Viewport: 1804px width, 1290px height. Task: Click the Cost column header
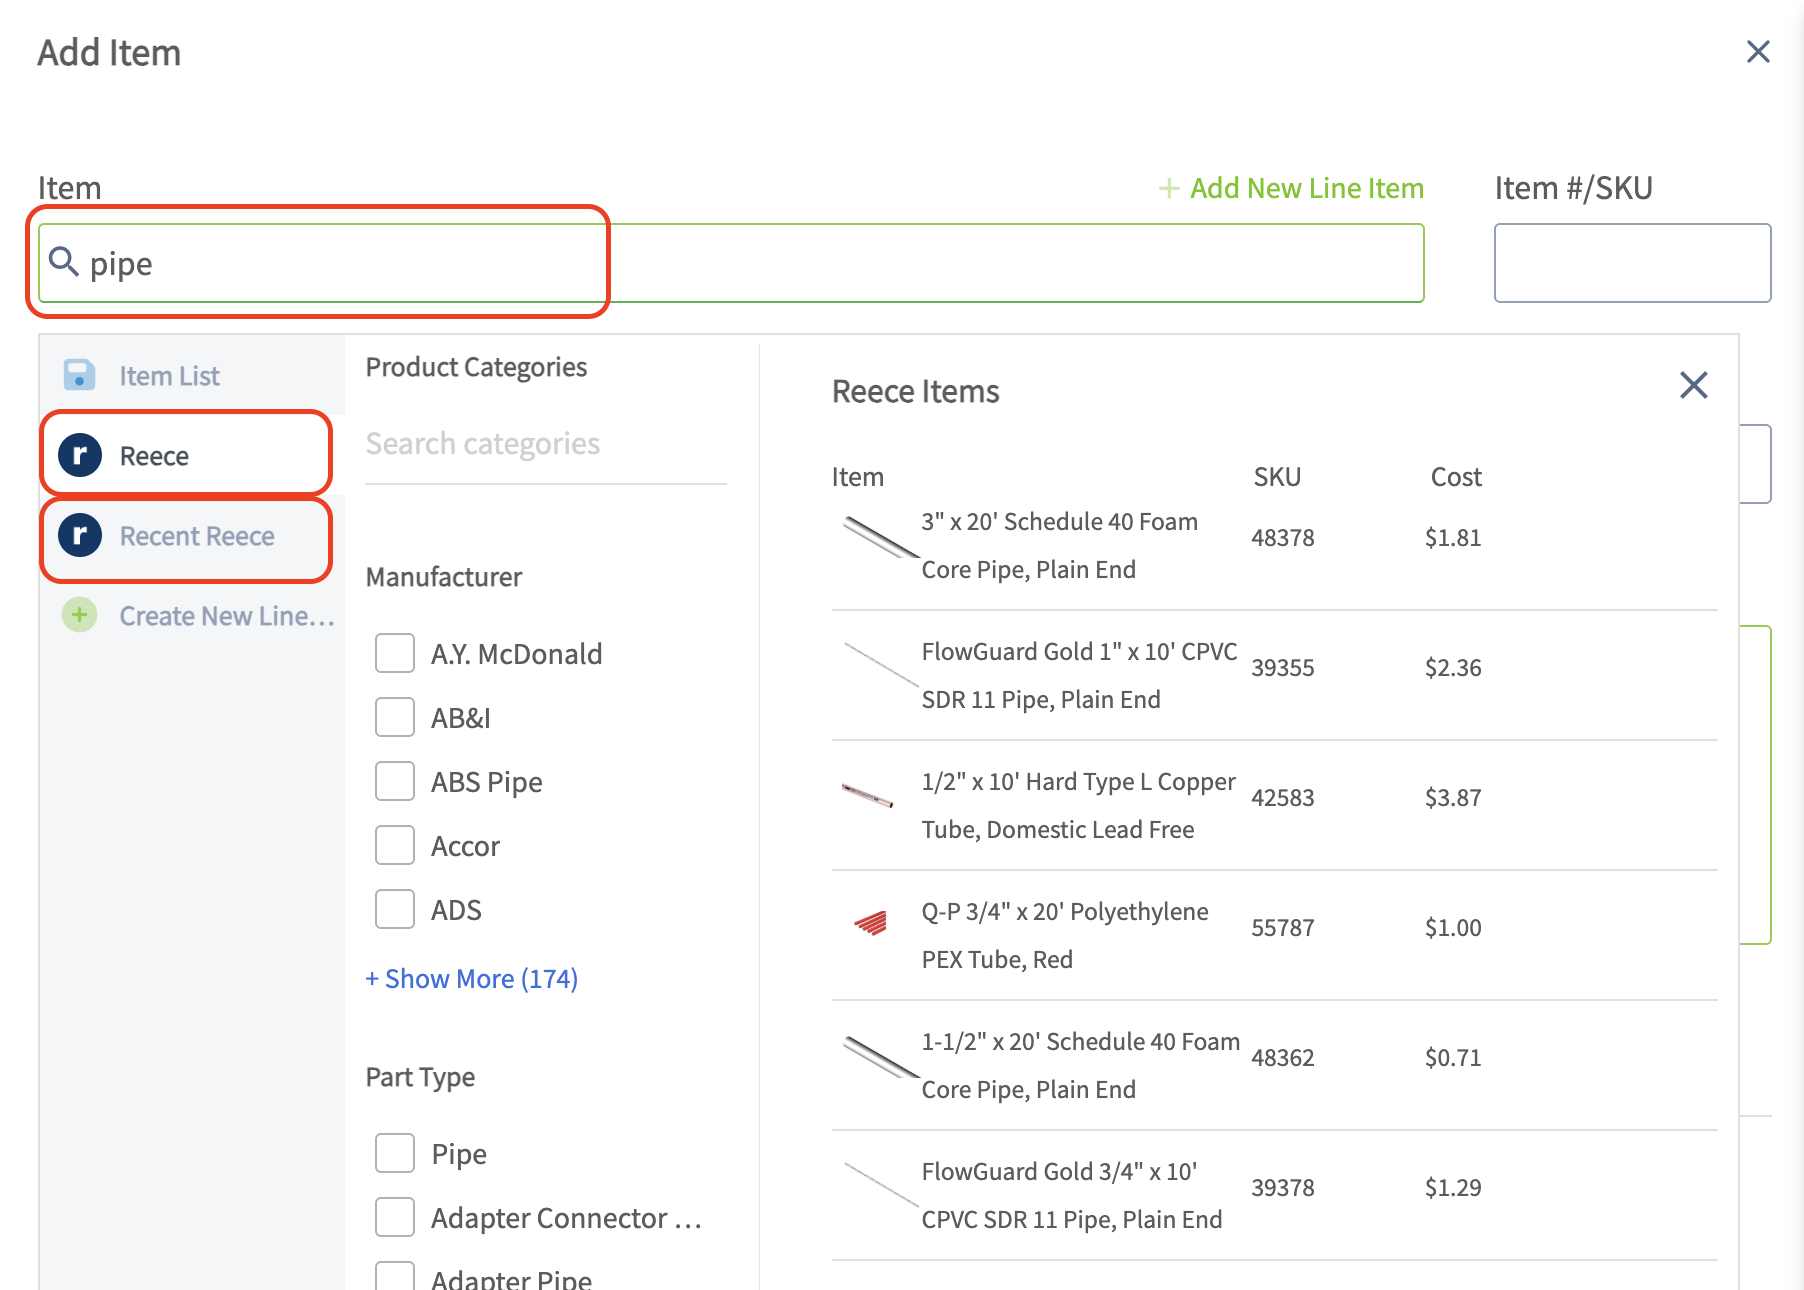pyautogui.click(x=1456, y=477)
